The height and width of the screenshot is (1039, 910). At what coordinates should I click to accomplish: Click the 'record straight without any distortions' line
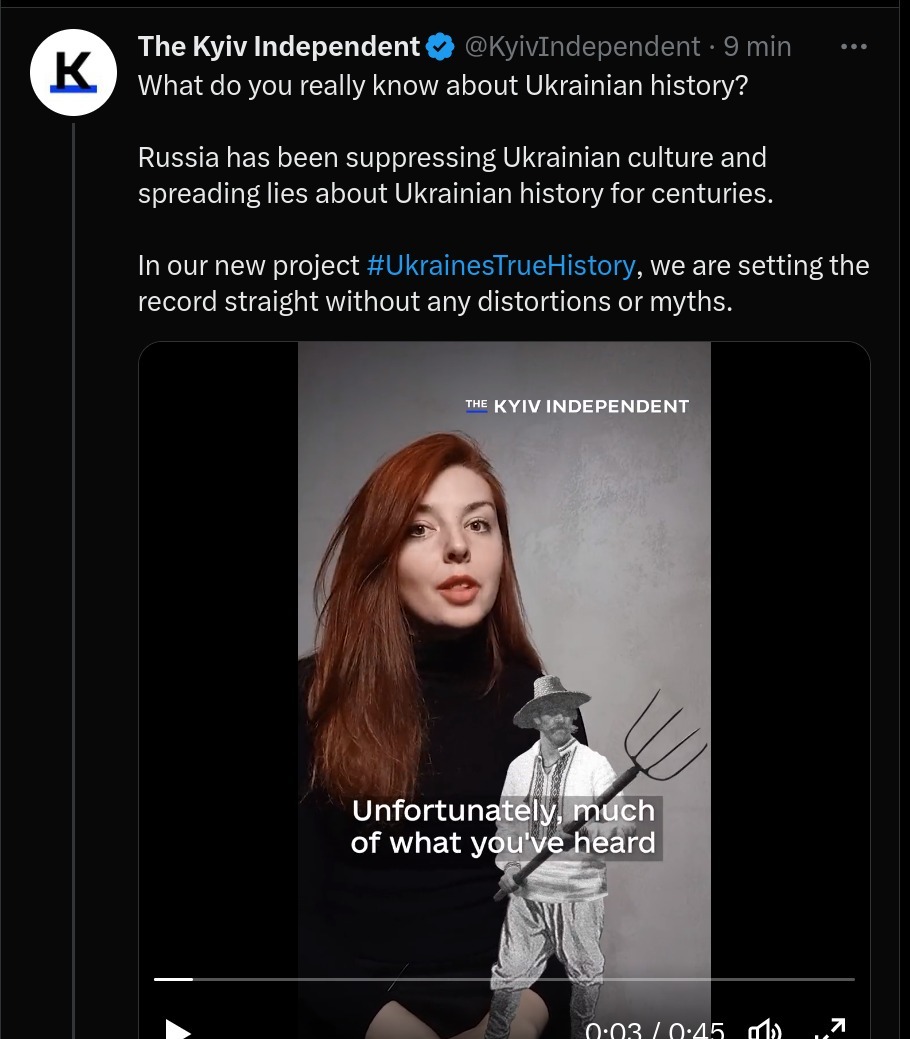pos(435,301)
